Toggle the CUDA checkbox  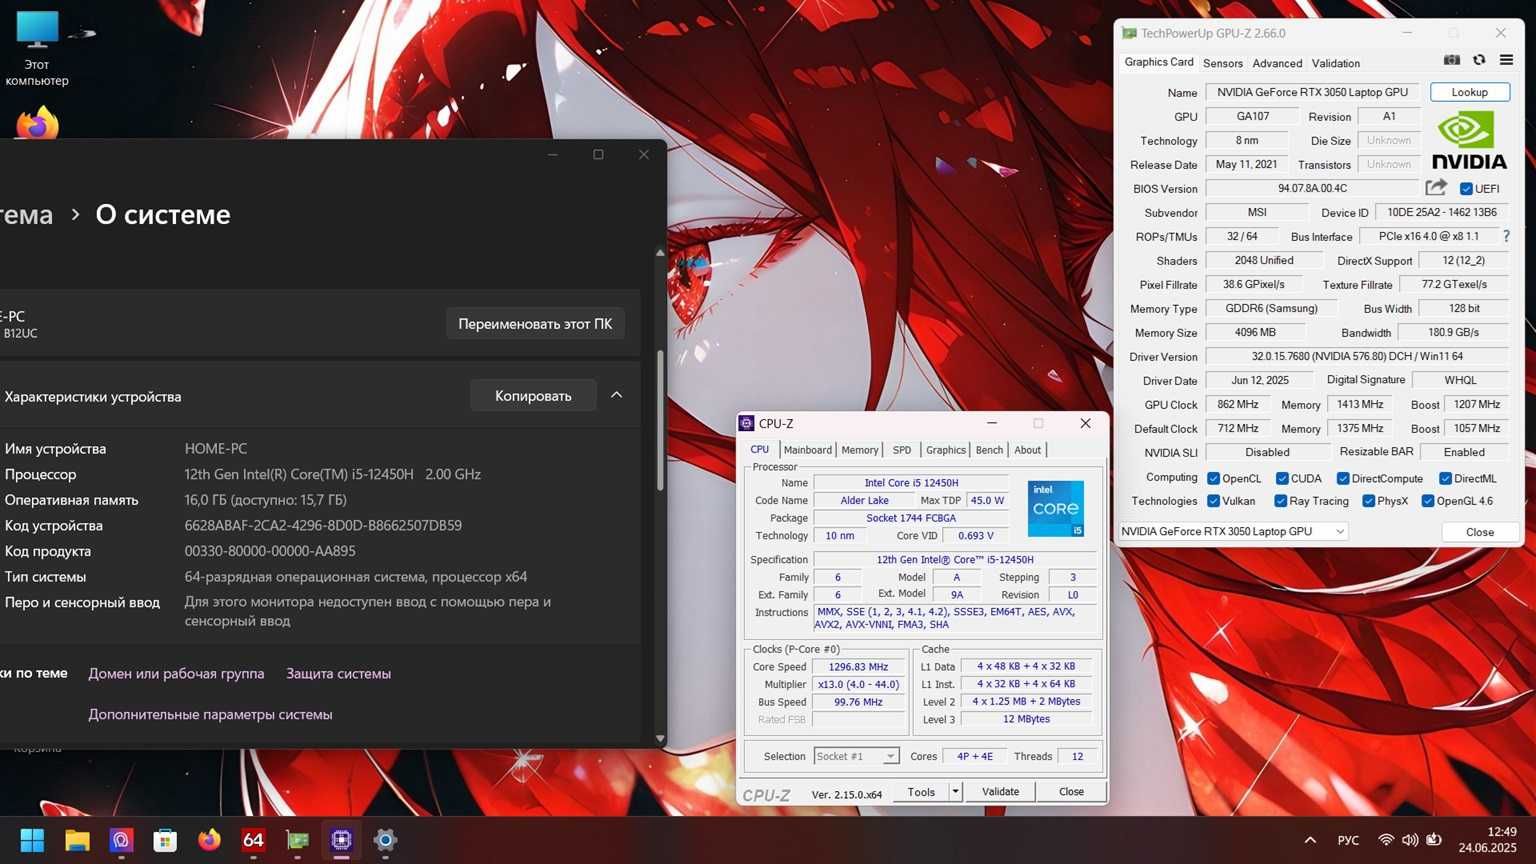[x=1282, y=478]
